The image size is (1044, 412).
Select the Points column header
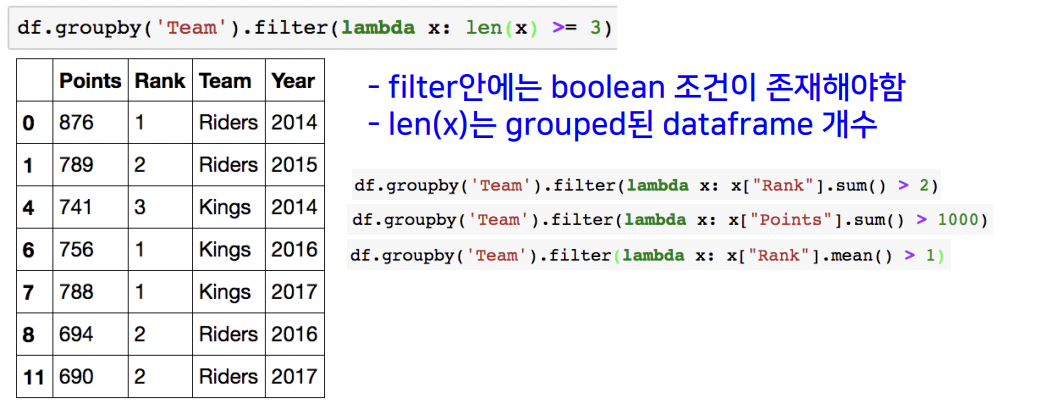90,81
